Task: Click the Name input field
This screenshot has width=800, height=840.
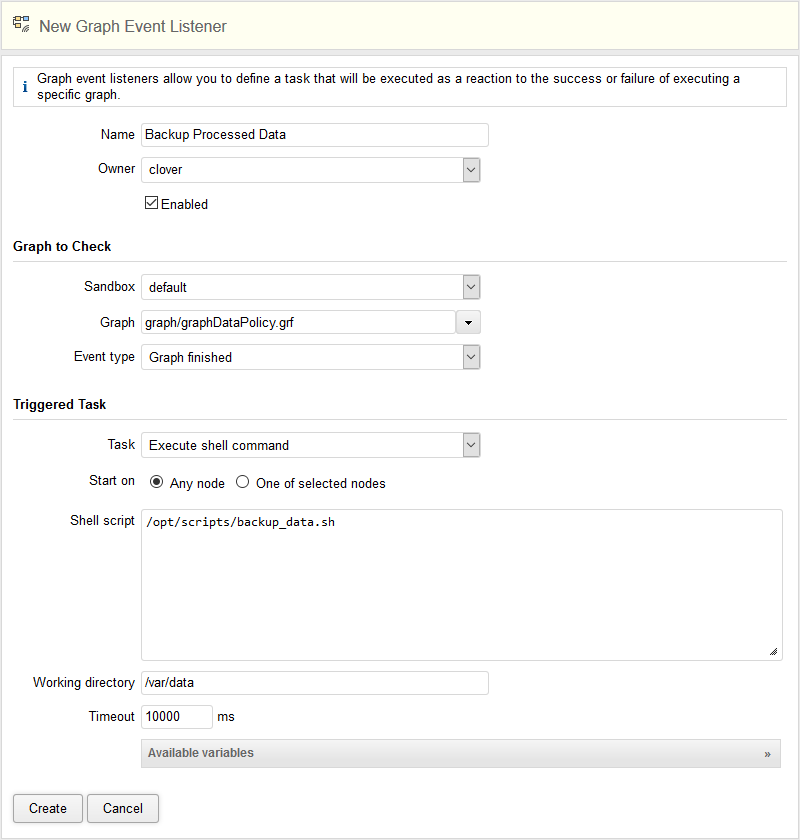Action: coord(314,135)
